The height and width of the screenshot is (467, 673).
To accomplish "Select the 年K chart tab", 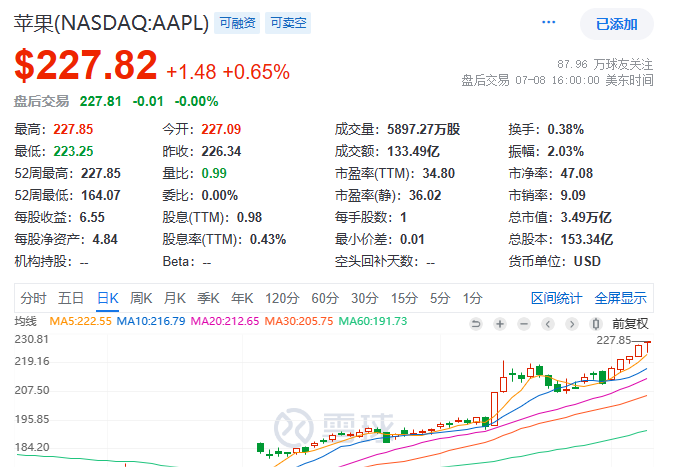I will [x=242, y=298].
